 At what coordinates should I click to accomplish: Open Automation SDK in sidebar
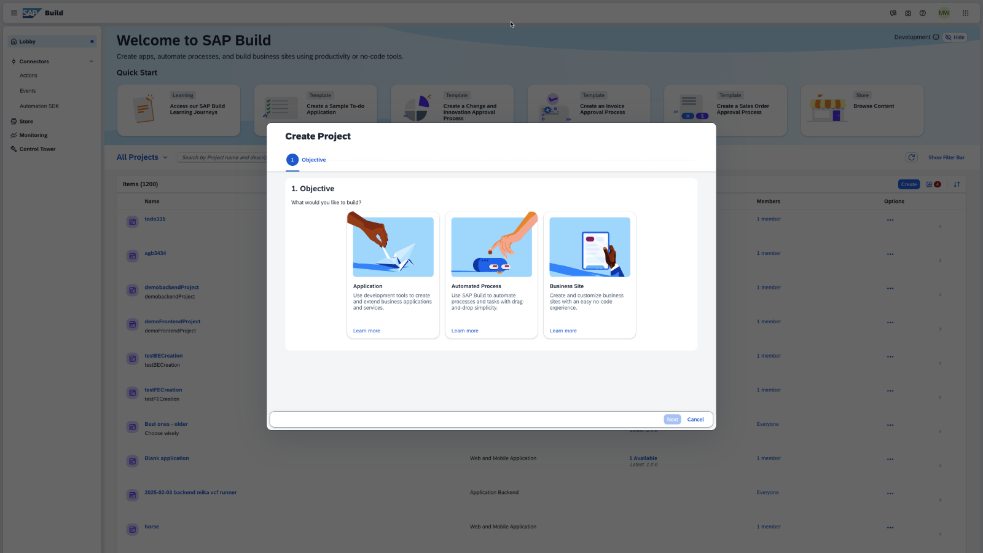tap(39, 106)
